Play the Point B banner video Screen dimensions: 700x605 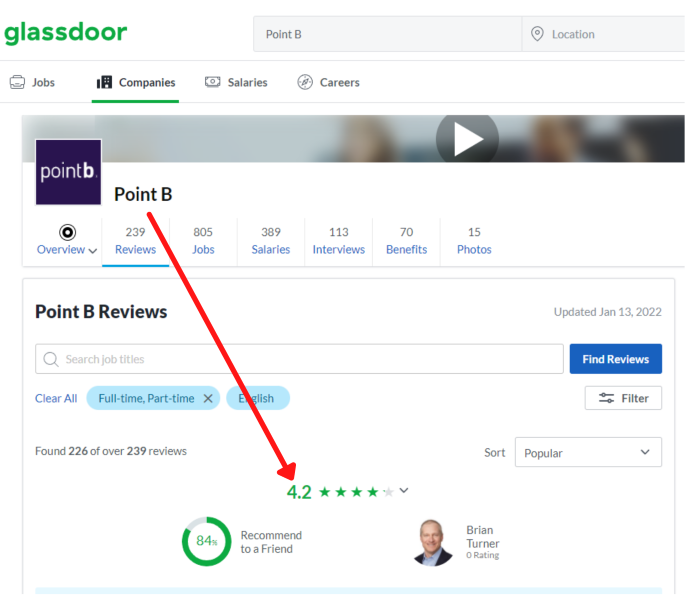pos(466,139)
